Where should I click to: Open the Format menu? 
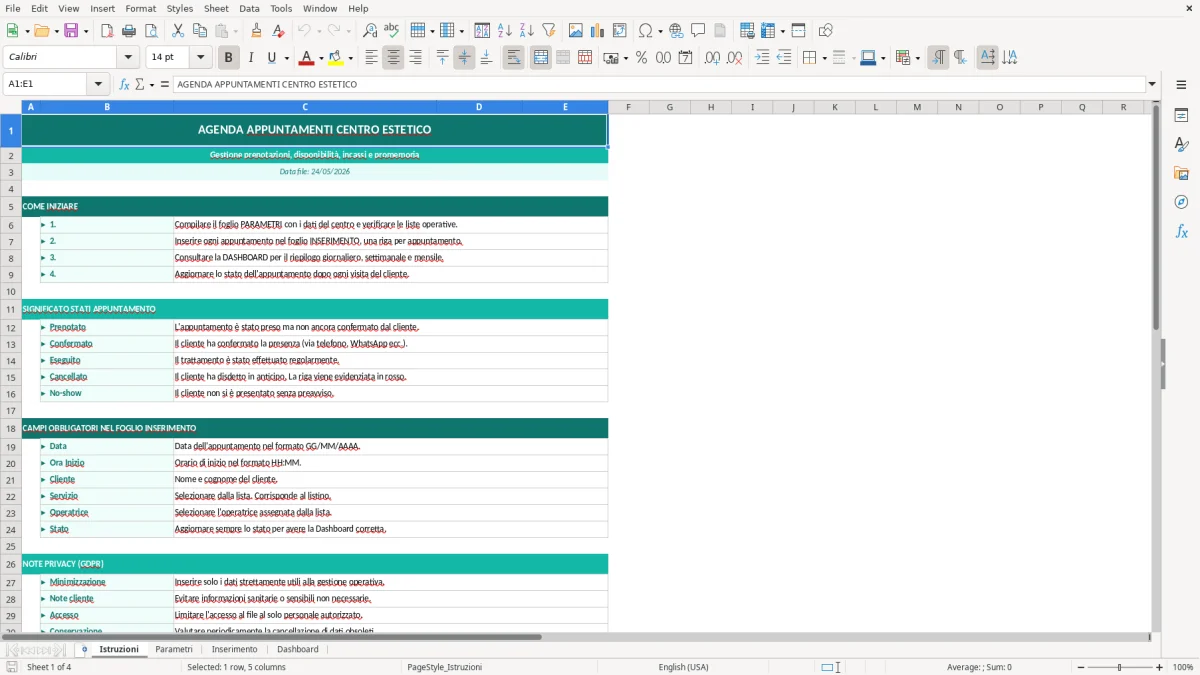point(141,8)
